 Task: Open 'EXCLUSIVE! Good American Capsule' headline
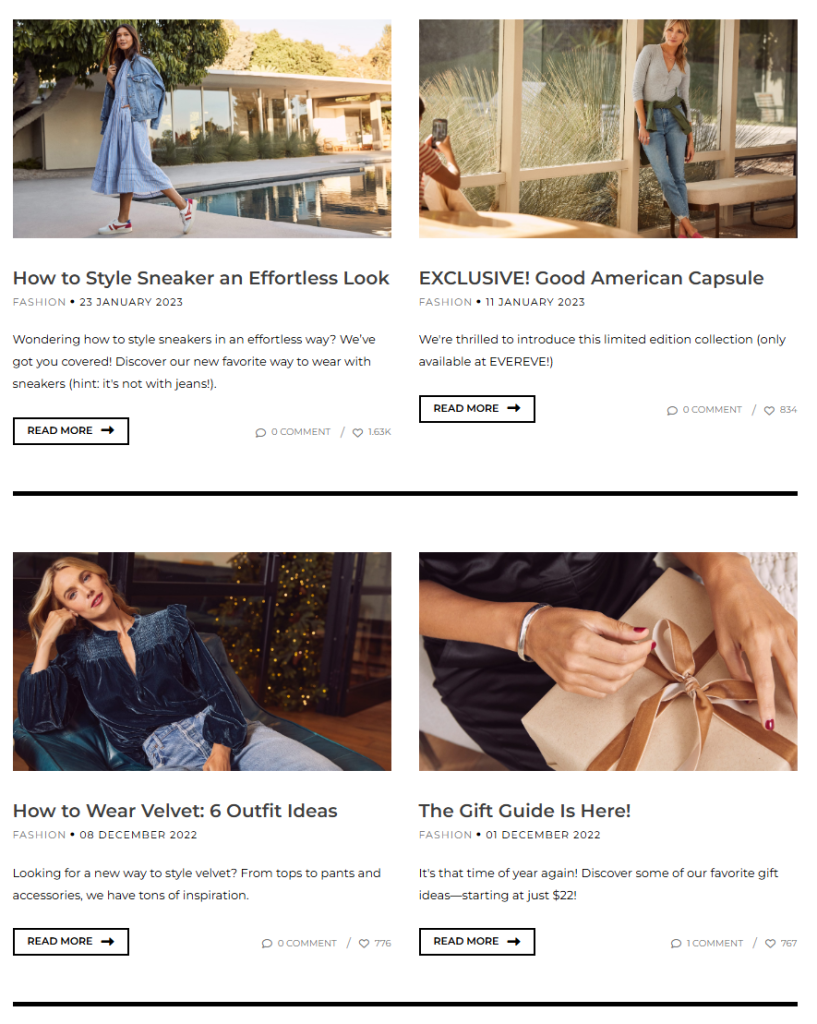(x=591, y=278)
